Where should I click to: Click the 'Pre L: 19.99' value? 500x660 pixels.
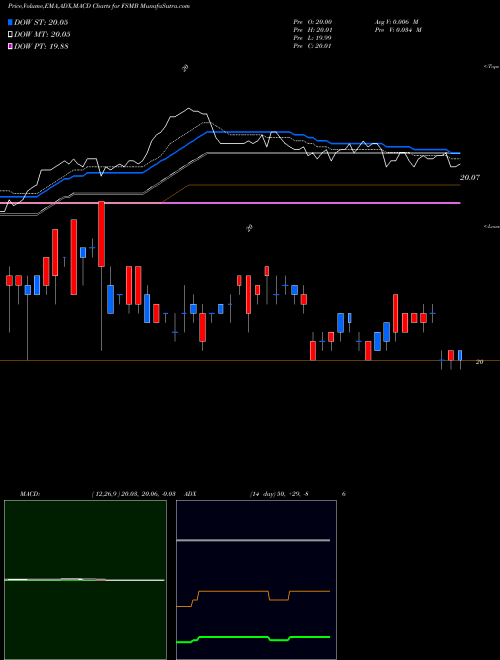coord(312,38)
